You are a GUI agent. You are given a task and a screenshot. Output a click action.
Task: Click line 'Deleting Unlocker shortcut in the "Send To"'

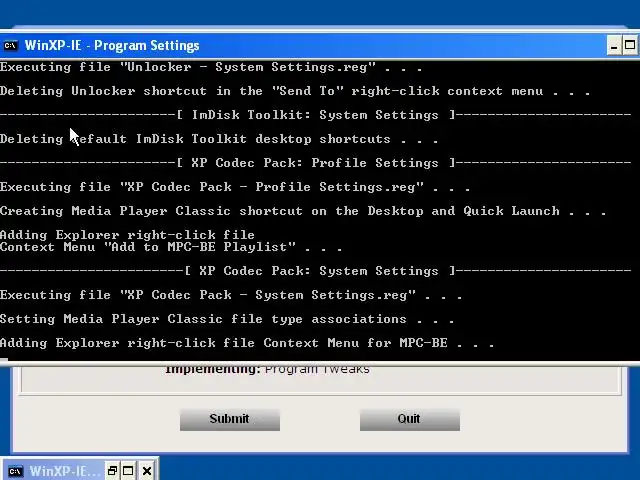pyautogui.click(x=296, y=91)
